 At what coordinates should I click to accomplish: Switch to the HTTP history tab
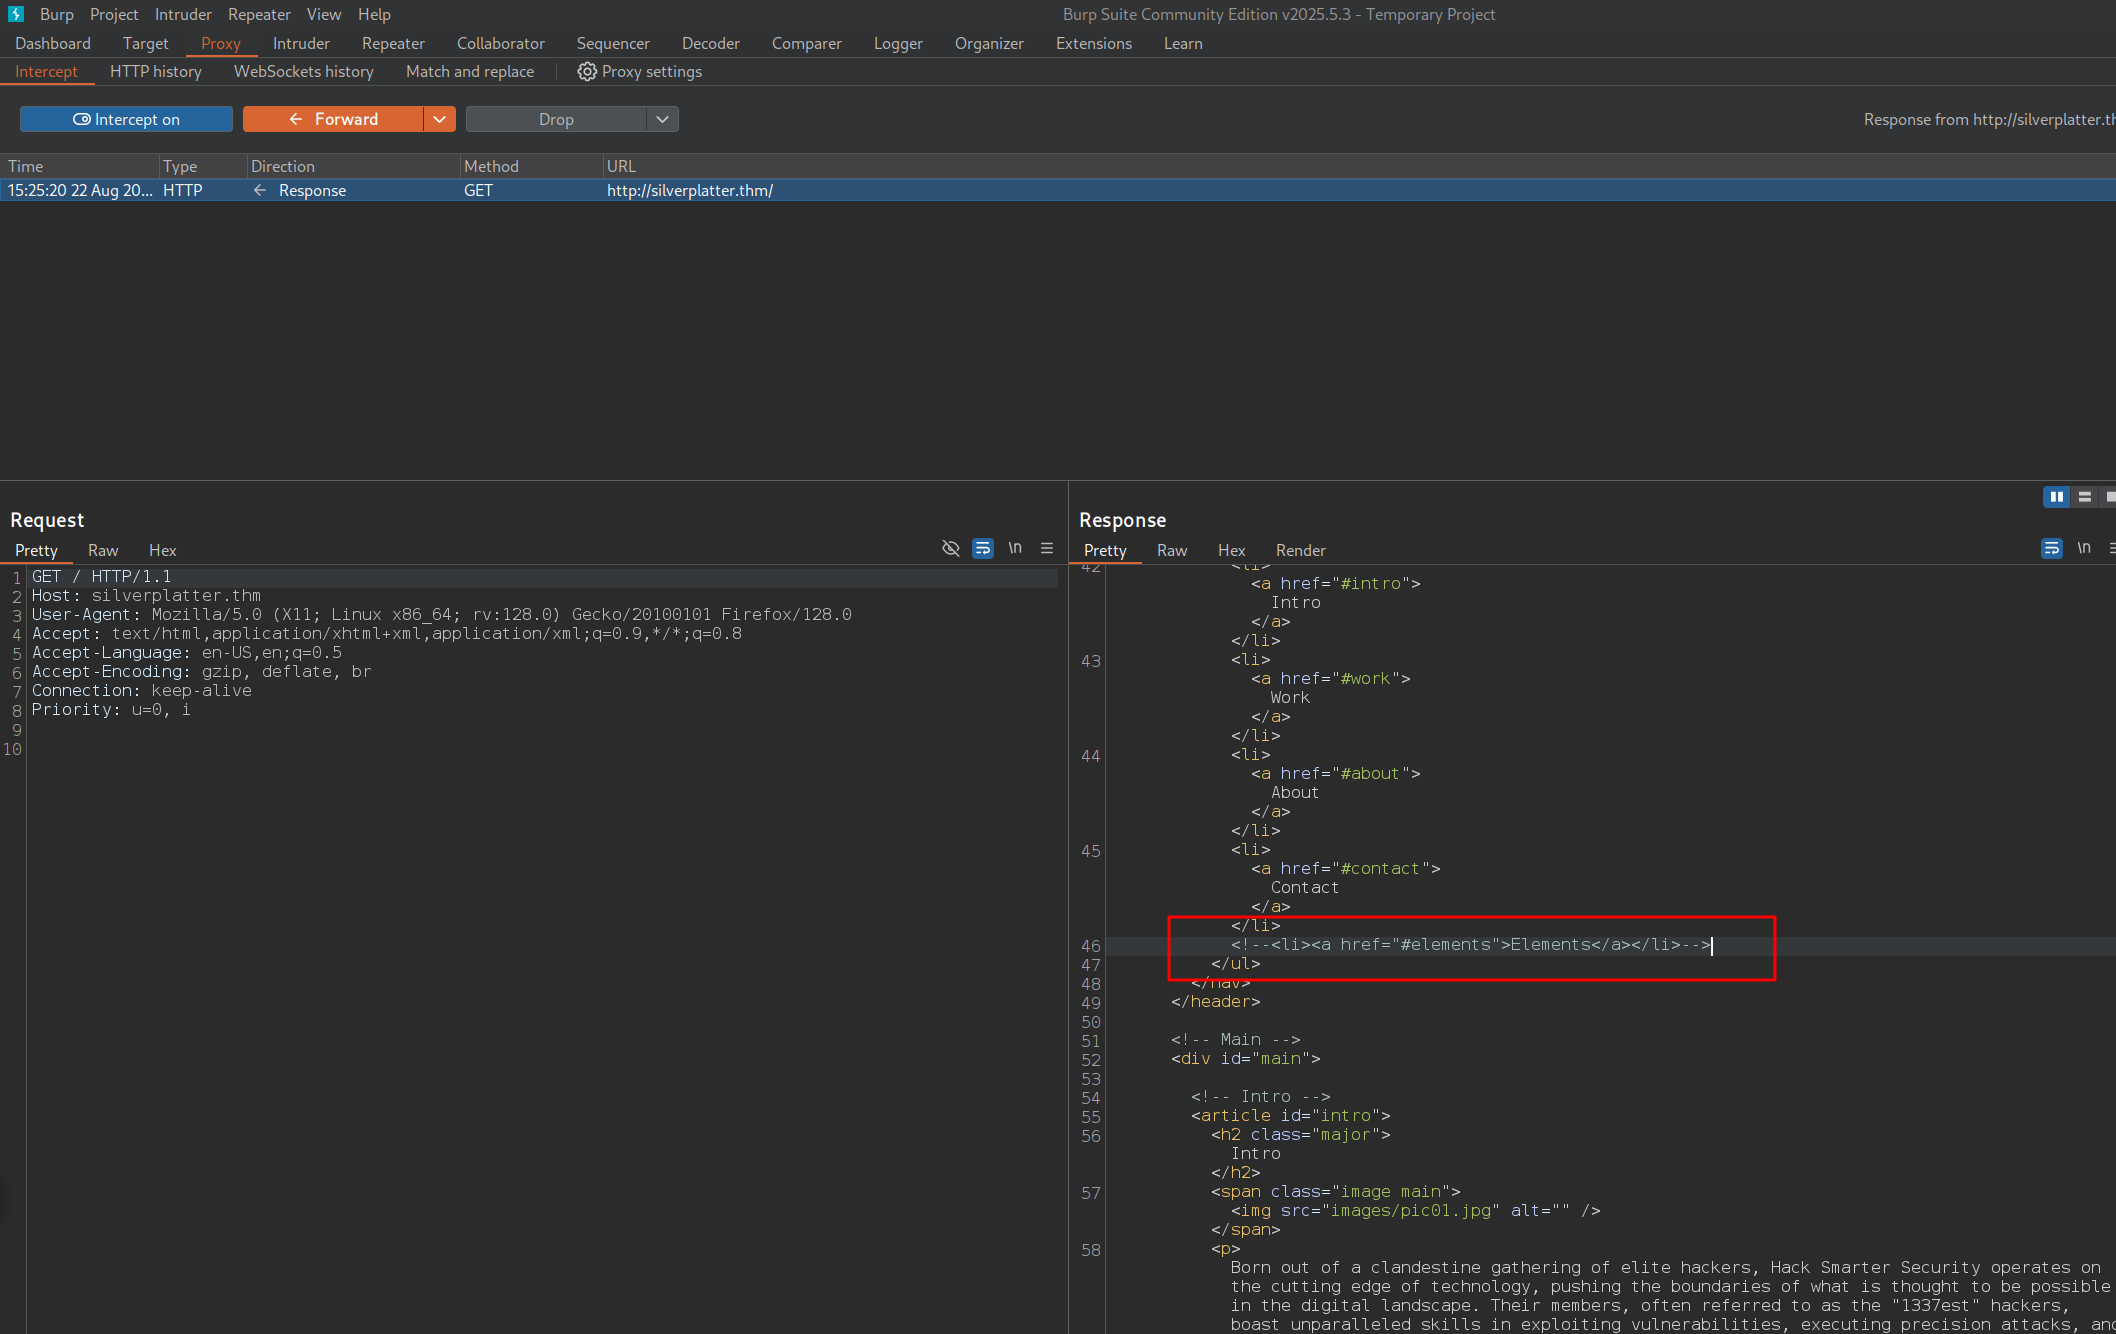(x=156, y=72)
